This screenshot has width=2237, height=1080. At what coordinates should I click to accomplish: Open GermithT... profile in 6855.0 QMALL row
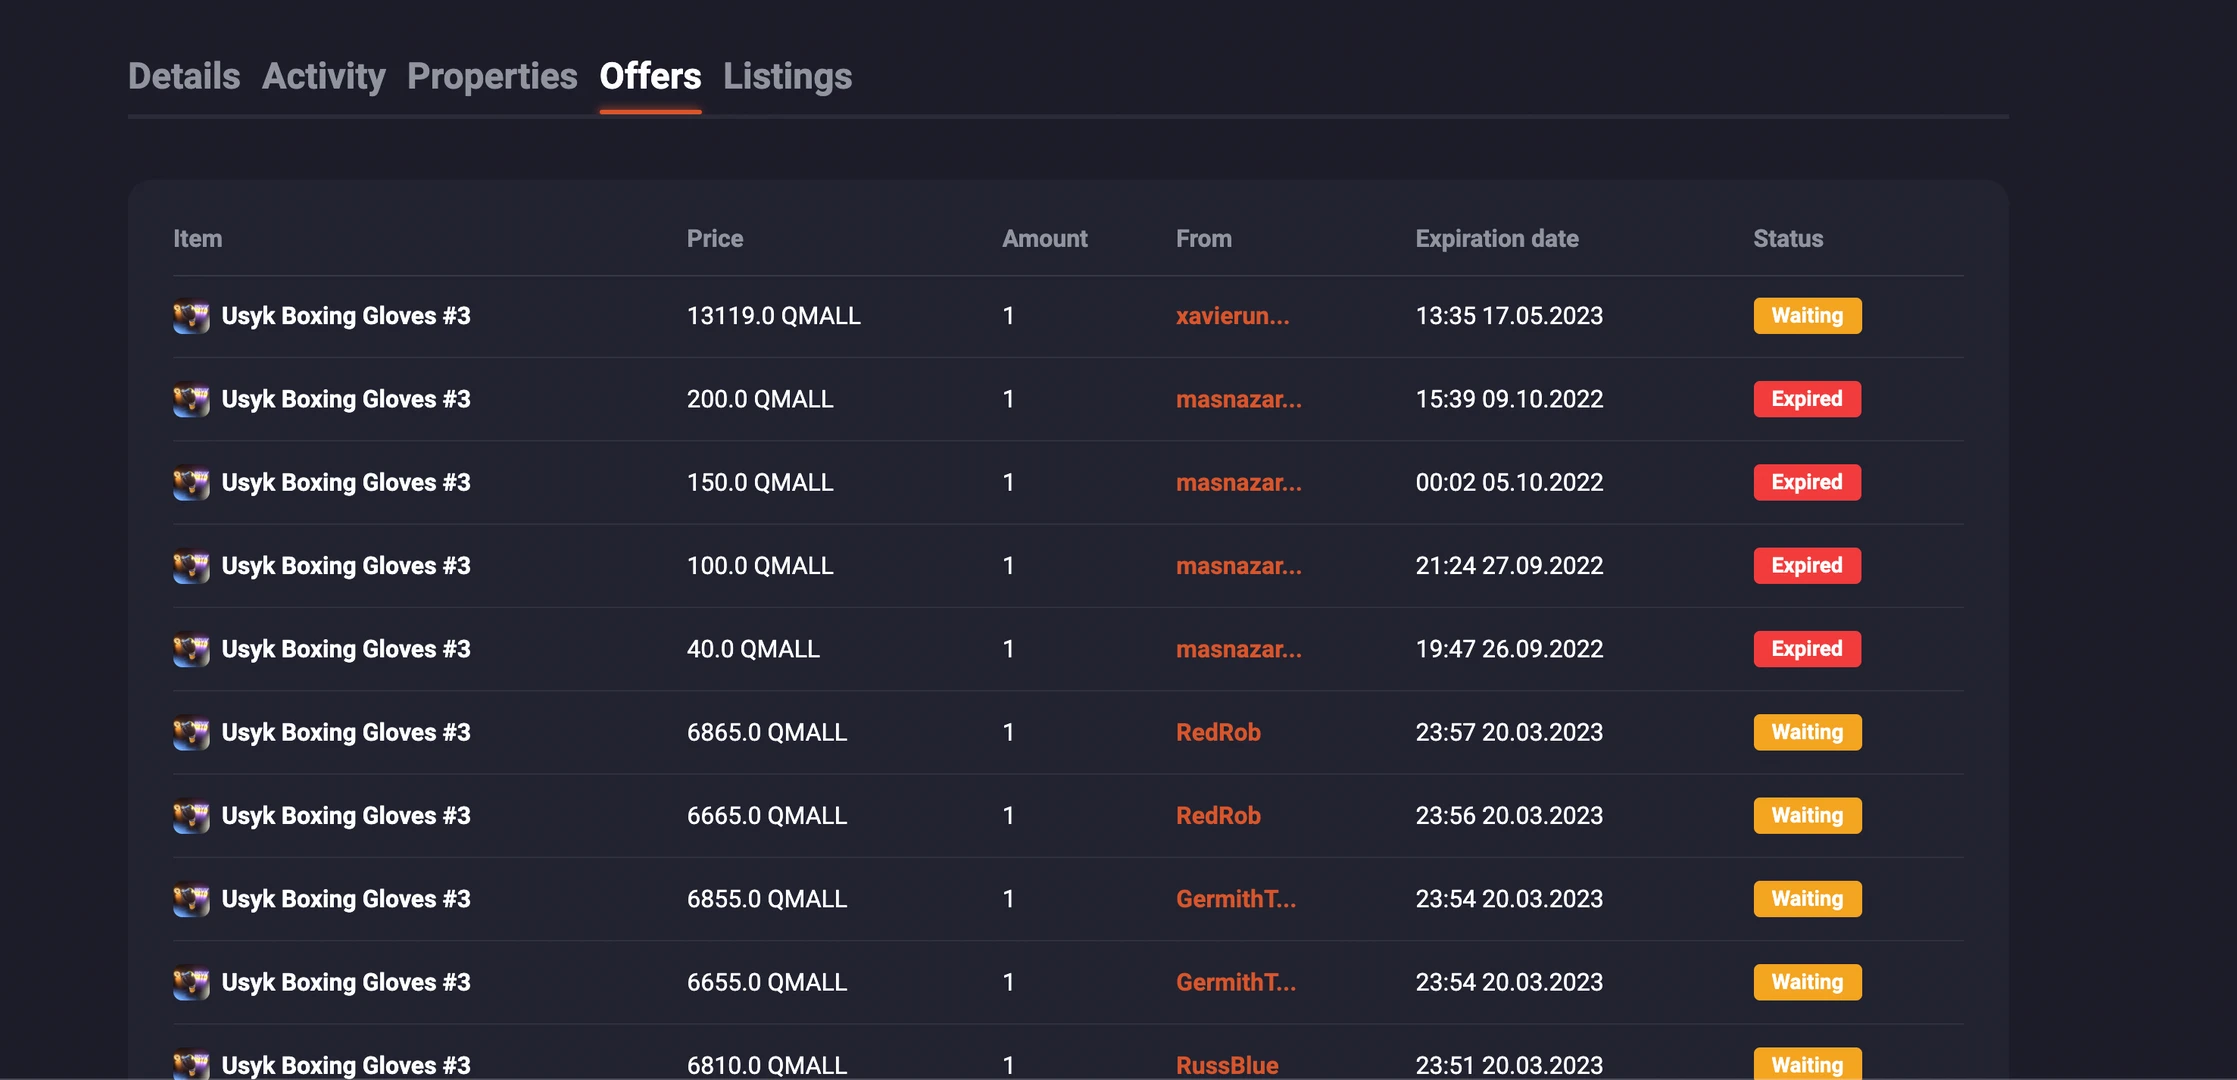pyautogui.click(x=1235, y=899)
